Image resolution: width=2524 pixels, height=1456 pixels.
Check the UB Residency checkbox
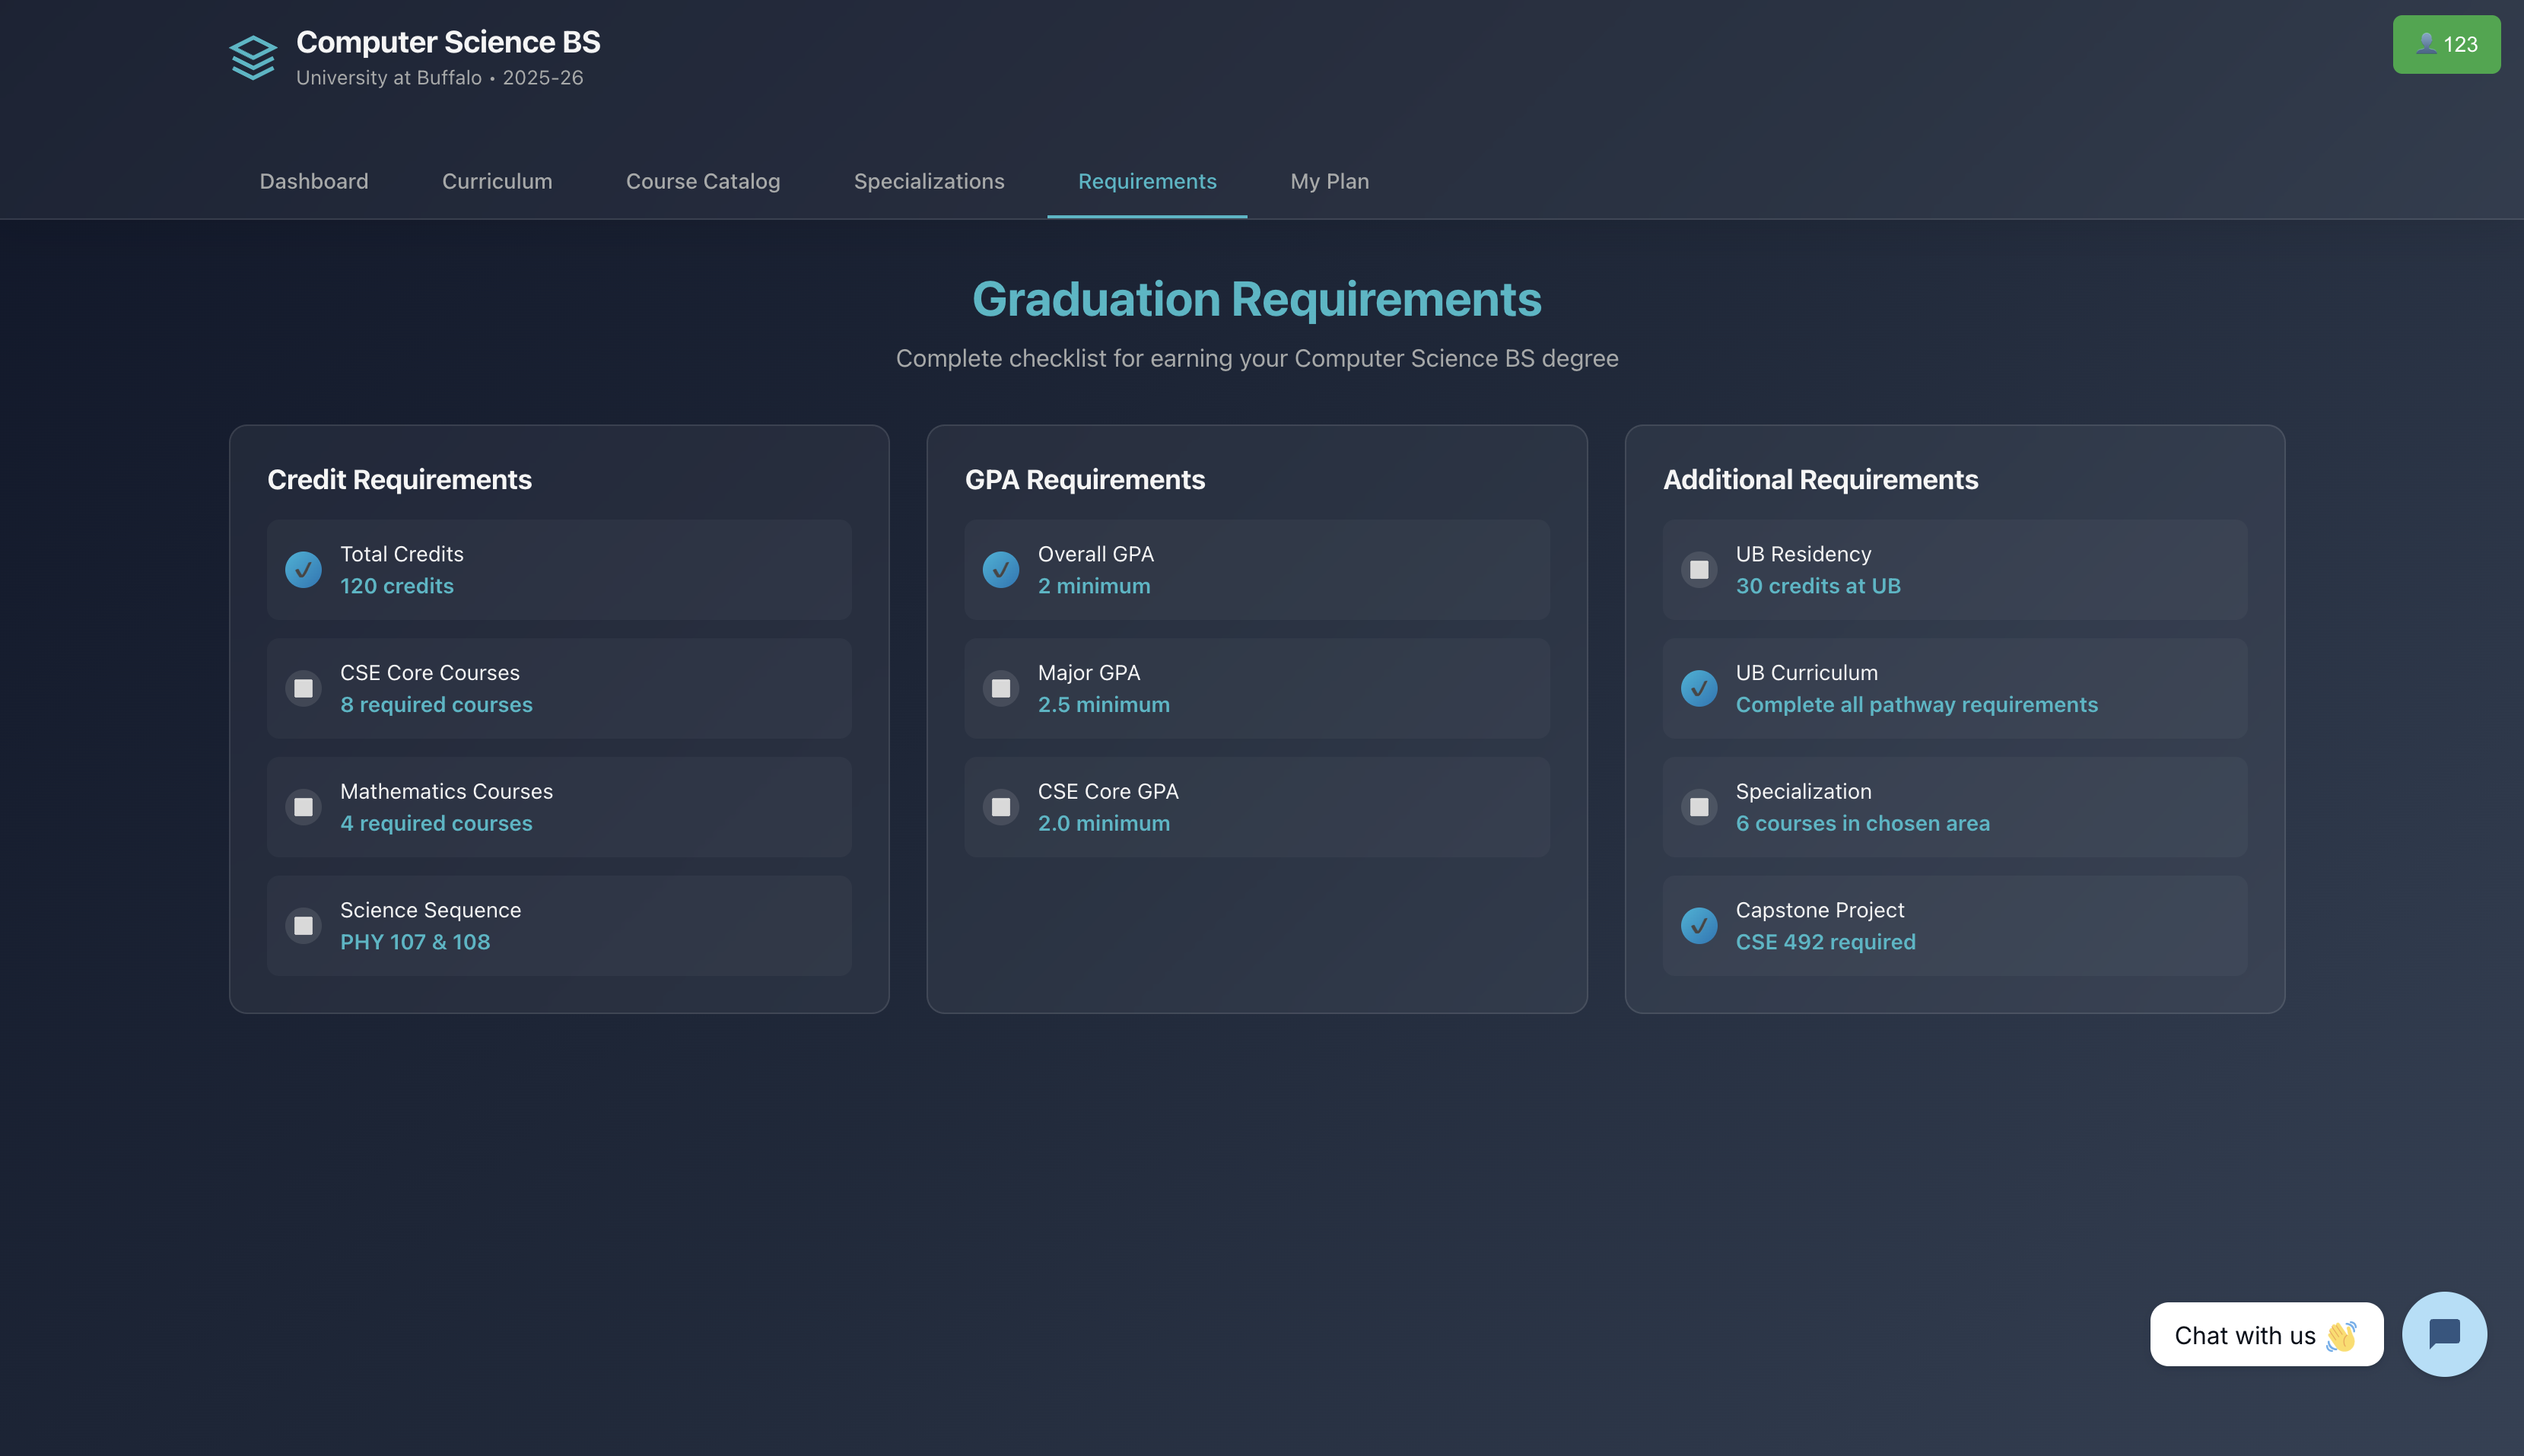pyautogui.click(x=1698, y=570)
